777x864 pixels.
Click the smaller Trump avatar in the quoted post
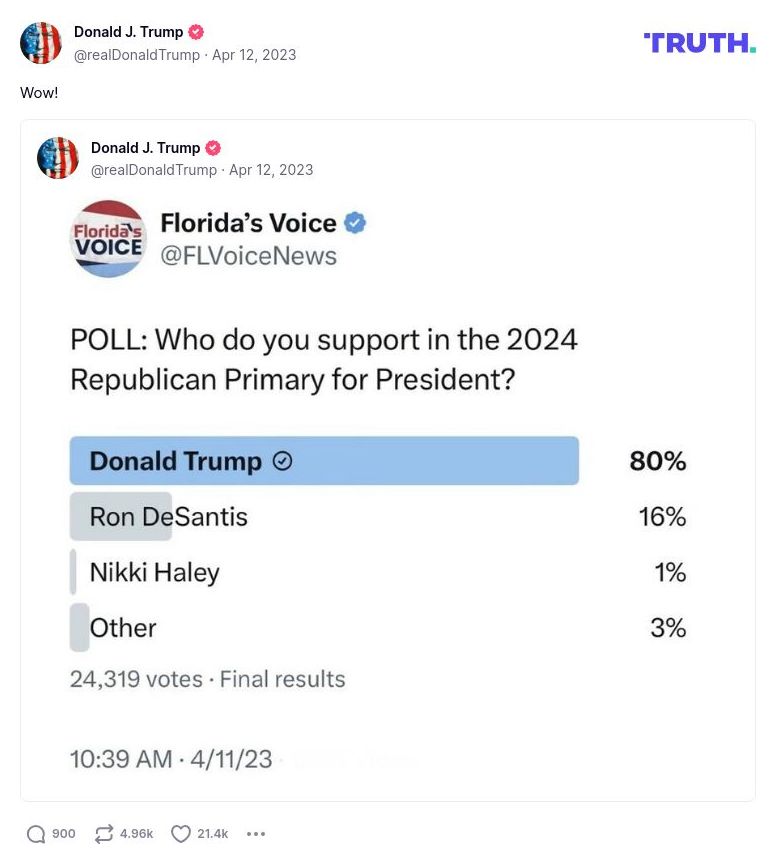tap(58, 158)
